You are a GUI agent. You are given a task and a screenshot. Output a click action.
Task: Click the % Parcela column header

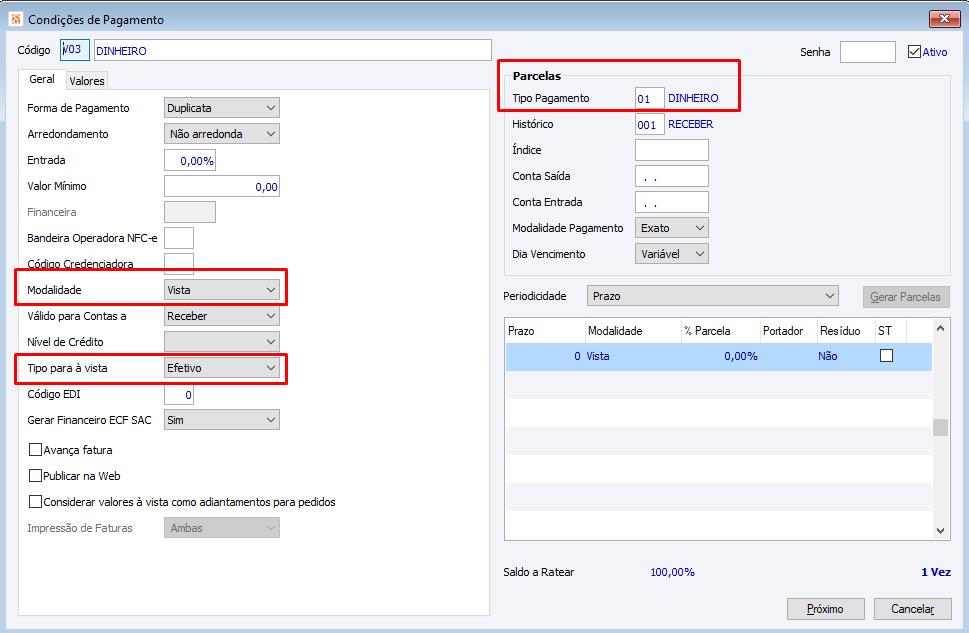coord(720,331)
